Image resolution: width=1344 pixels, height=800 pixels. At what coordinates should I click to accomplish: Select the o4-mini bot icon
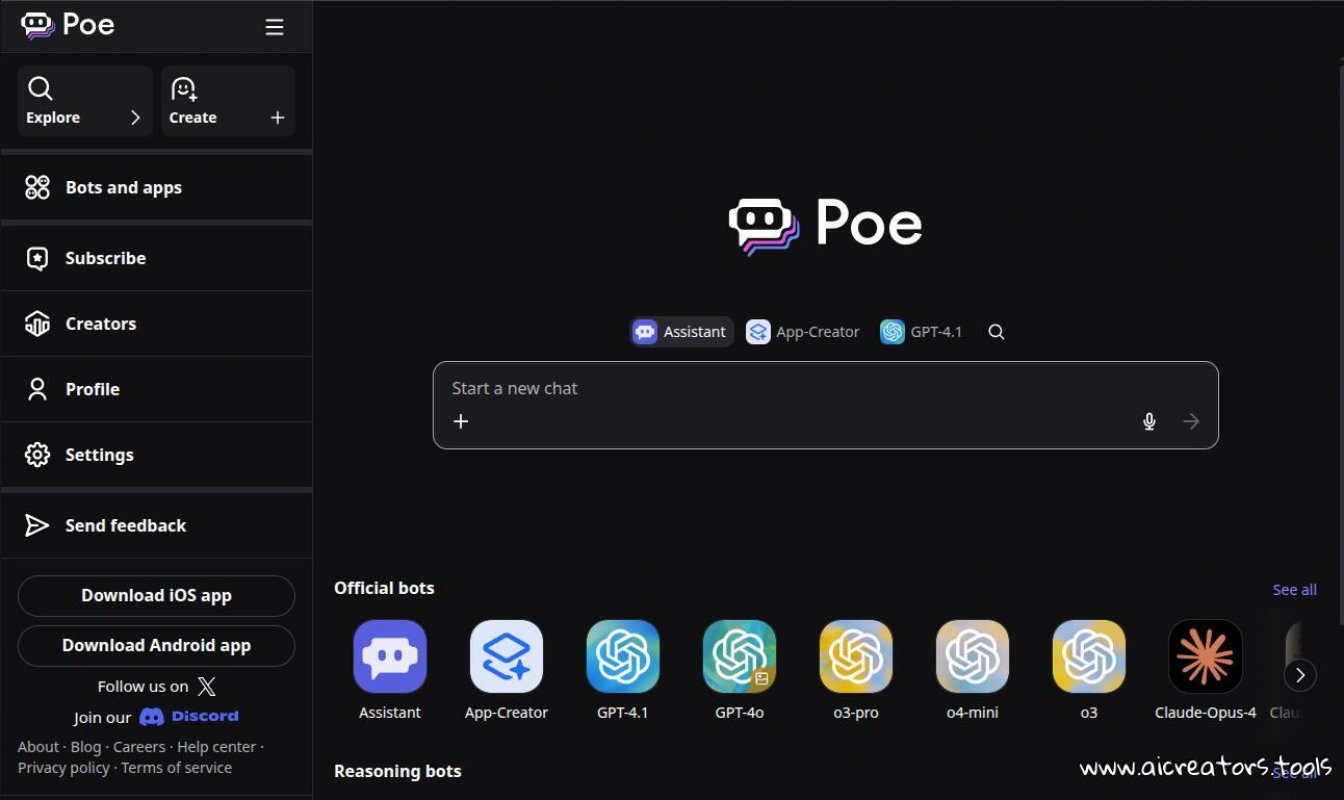(972, 657)
